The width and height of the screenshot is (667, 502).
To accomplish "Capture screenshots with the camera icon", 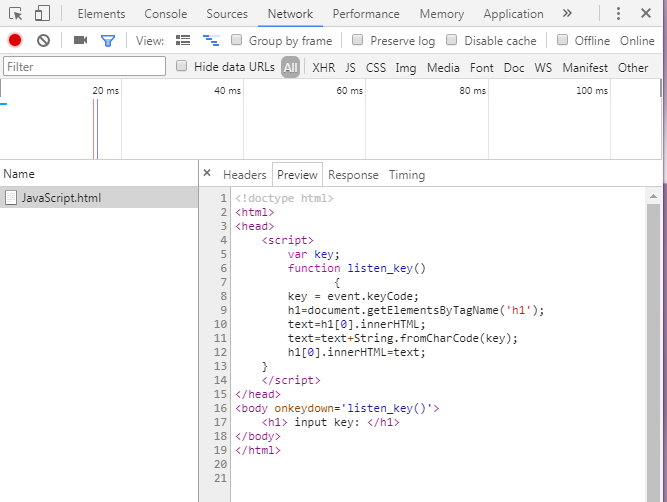I will (x=80, y=40).
